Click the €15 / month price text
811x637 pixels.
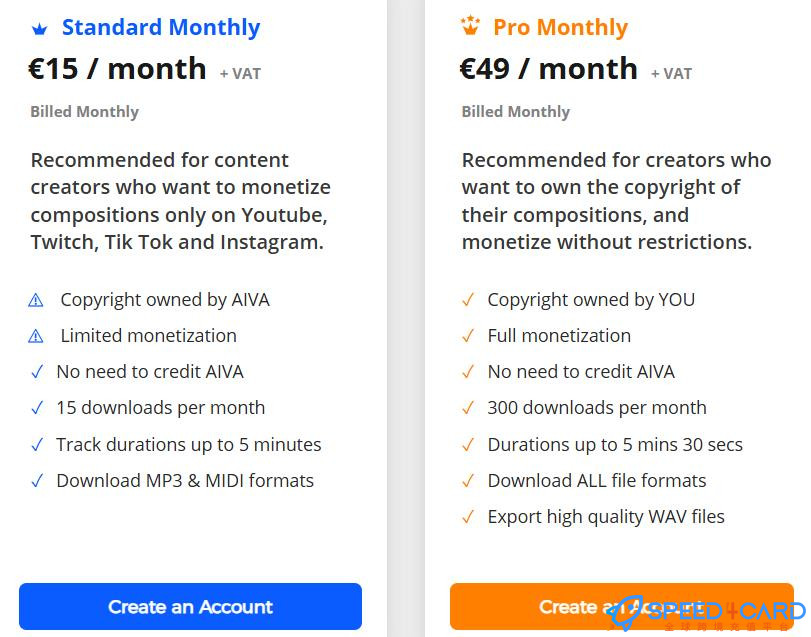117,69
